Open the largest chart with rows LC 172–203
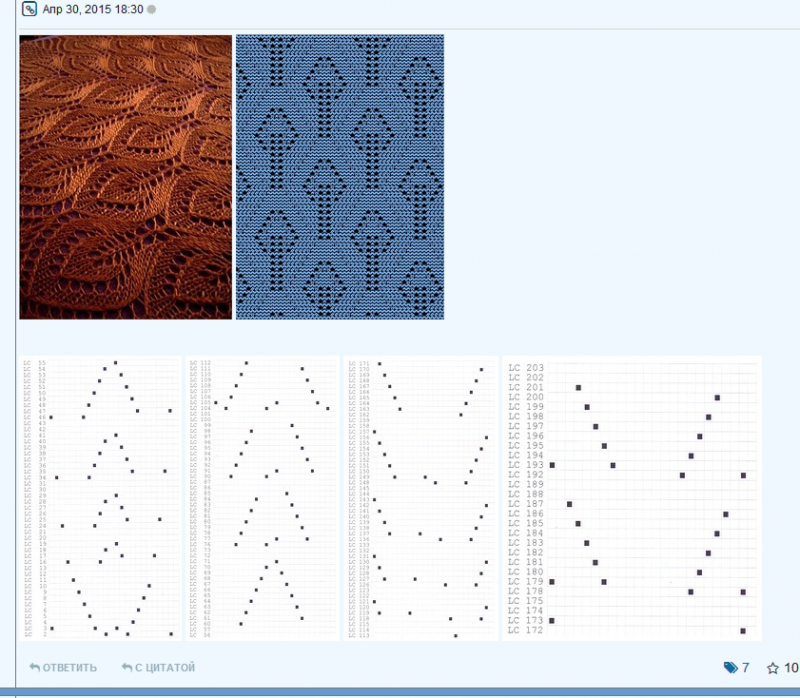Image resolution: width=800 pixels, height=698 pixels. click(x=631, y=497)
